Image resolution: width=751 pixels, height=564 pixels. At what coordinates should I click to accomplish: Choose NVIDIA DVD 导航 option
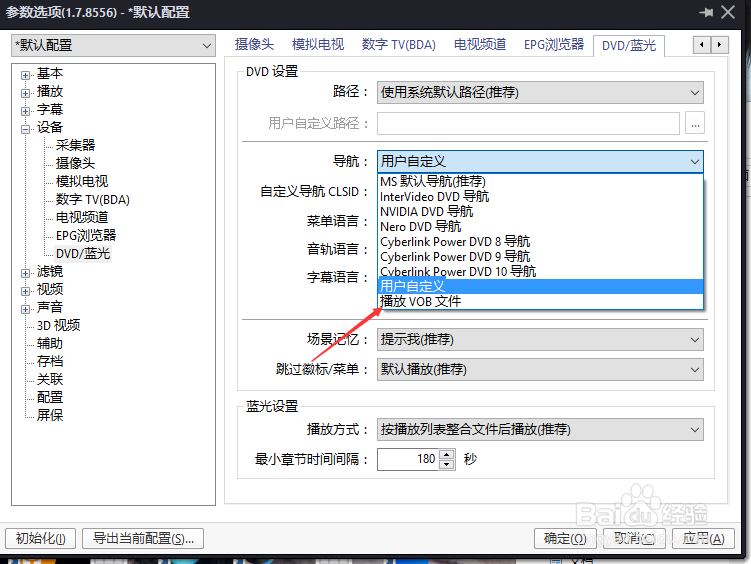[x=540, y=212]
